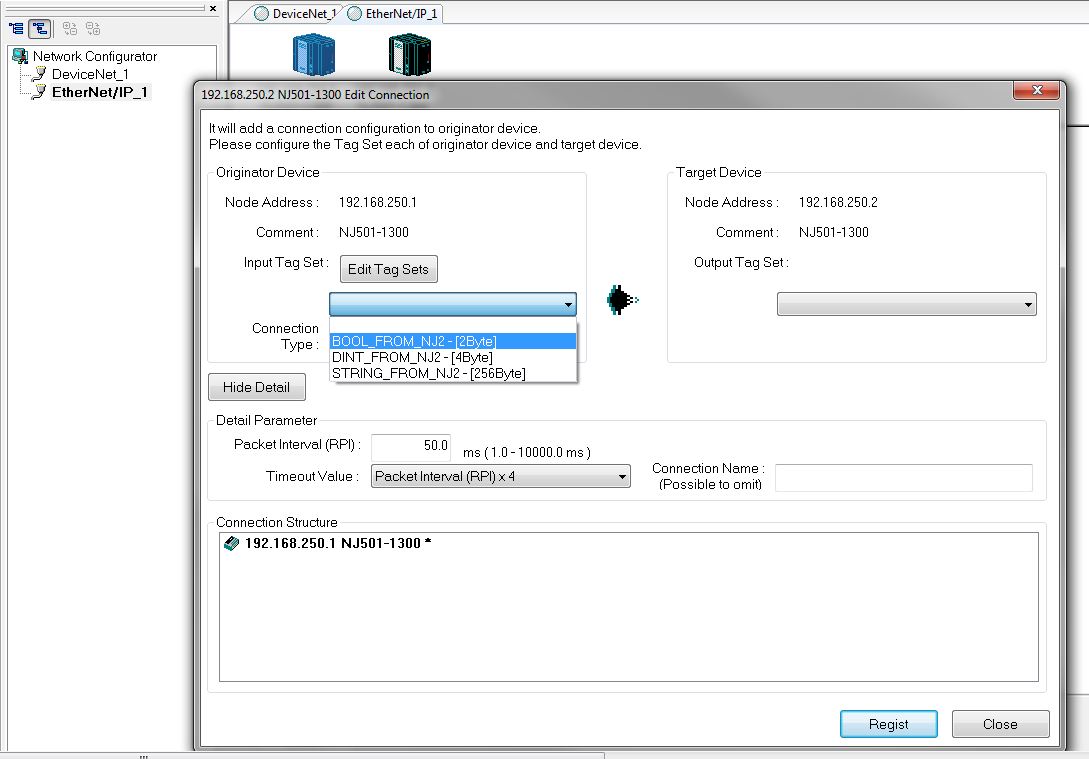Click the third greyed toolbar icon in left panel
Screen dimensions: 1089x759
tap(69, 28)
